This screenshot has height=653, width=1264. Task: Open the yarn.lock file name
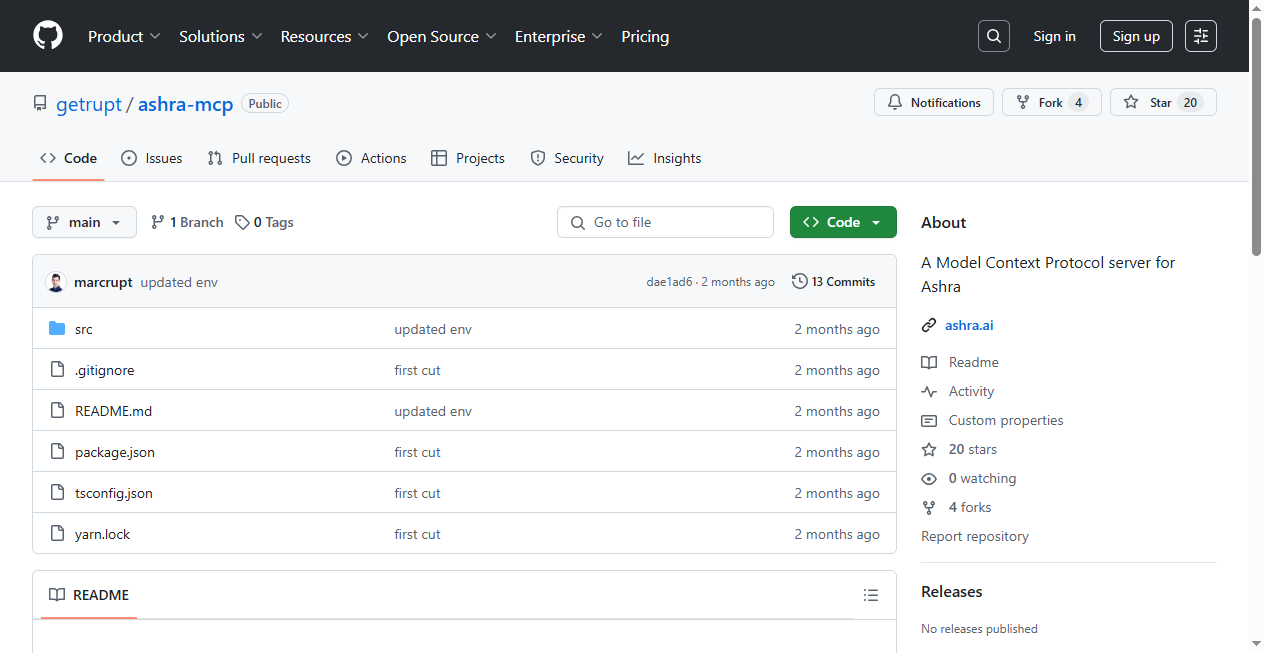[103, 534]
